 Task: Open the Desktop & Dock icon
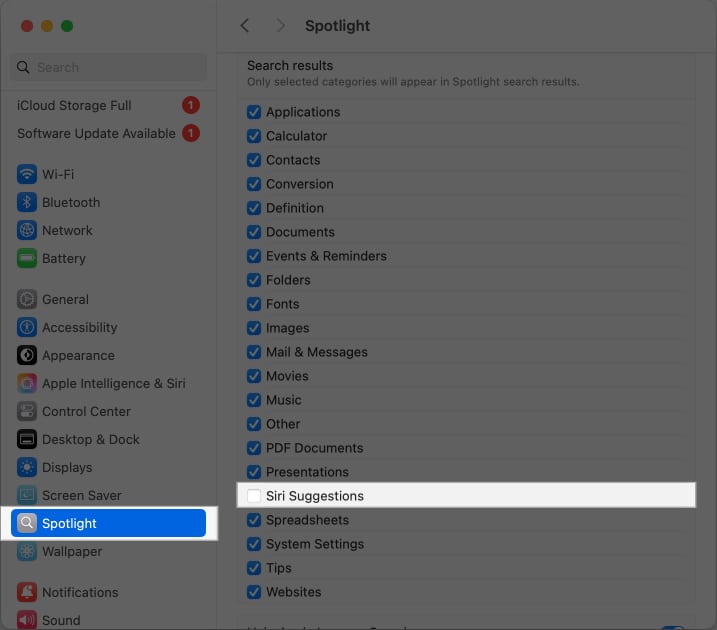(x=27, y=439)
